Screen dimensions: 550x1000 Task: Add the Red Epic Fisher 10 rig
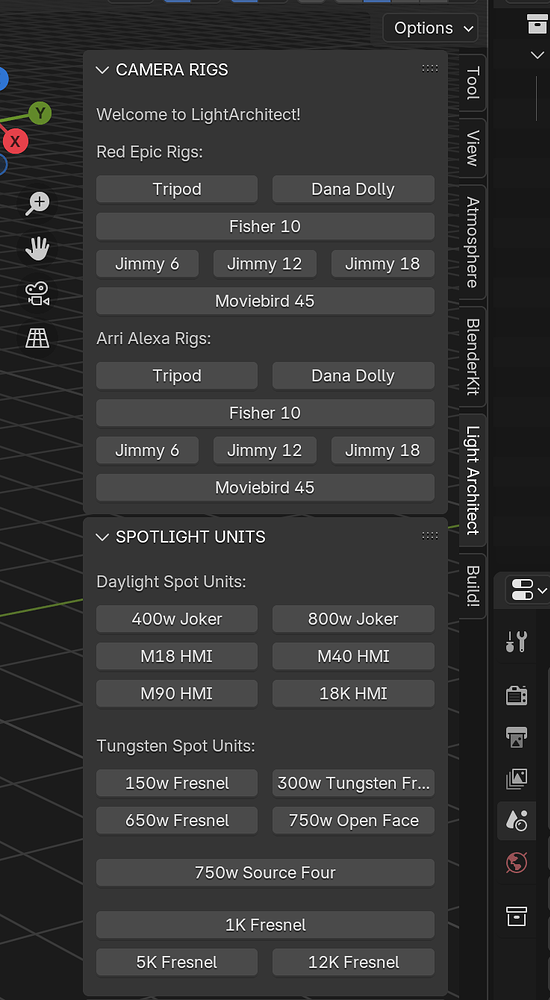point(265,226)
